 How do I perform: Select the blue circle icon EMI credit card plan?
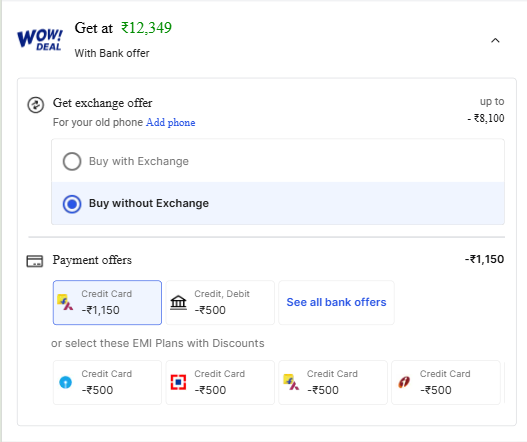[107, 383]
